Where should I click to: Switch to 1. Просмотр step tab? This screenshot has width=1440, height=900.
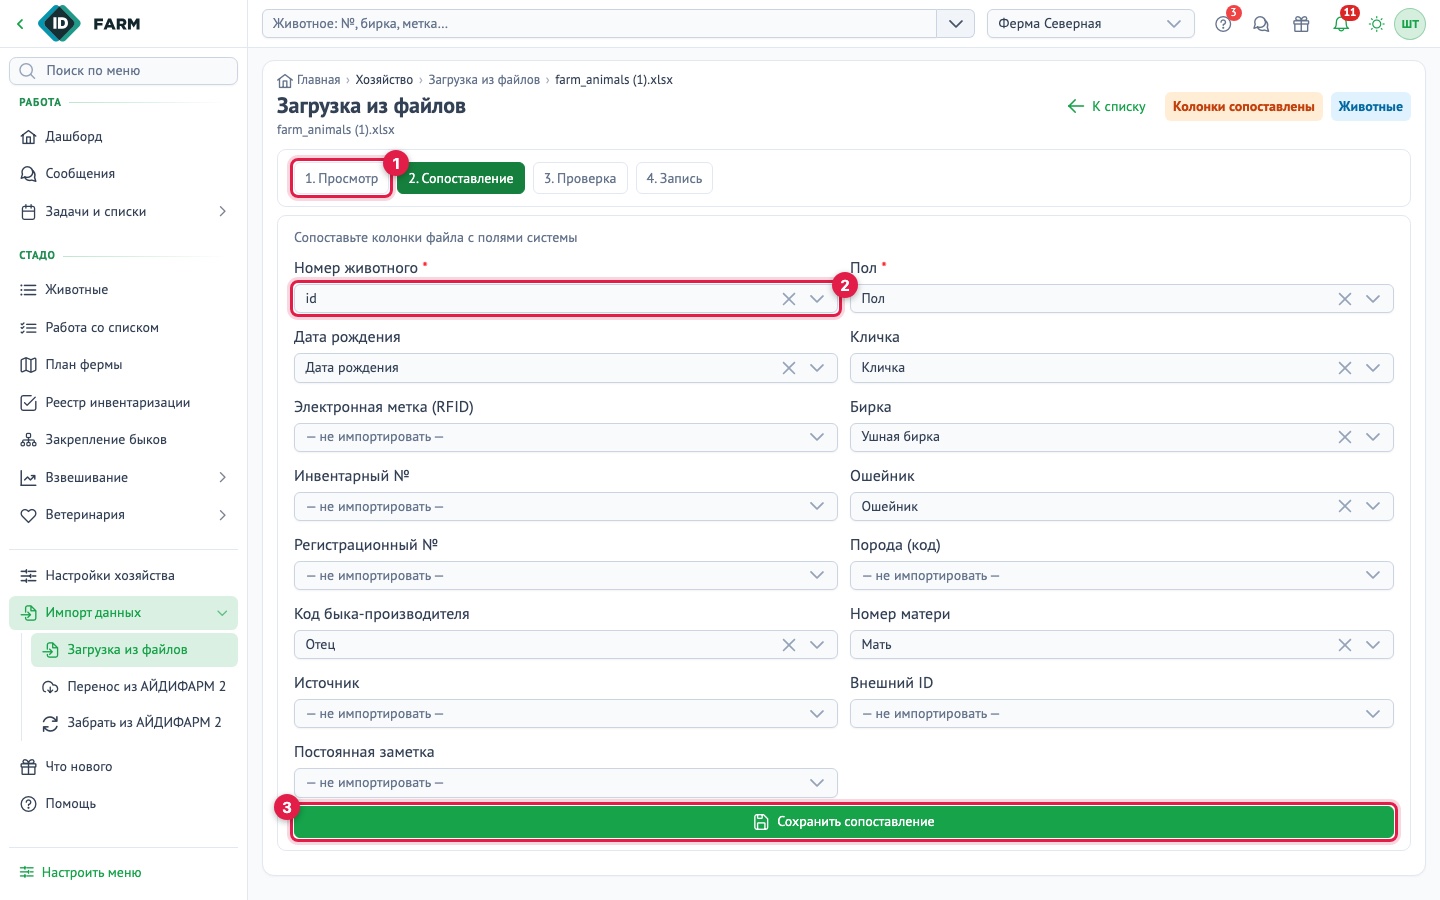pyautogui.click(x=341, y=179)
